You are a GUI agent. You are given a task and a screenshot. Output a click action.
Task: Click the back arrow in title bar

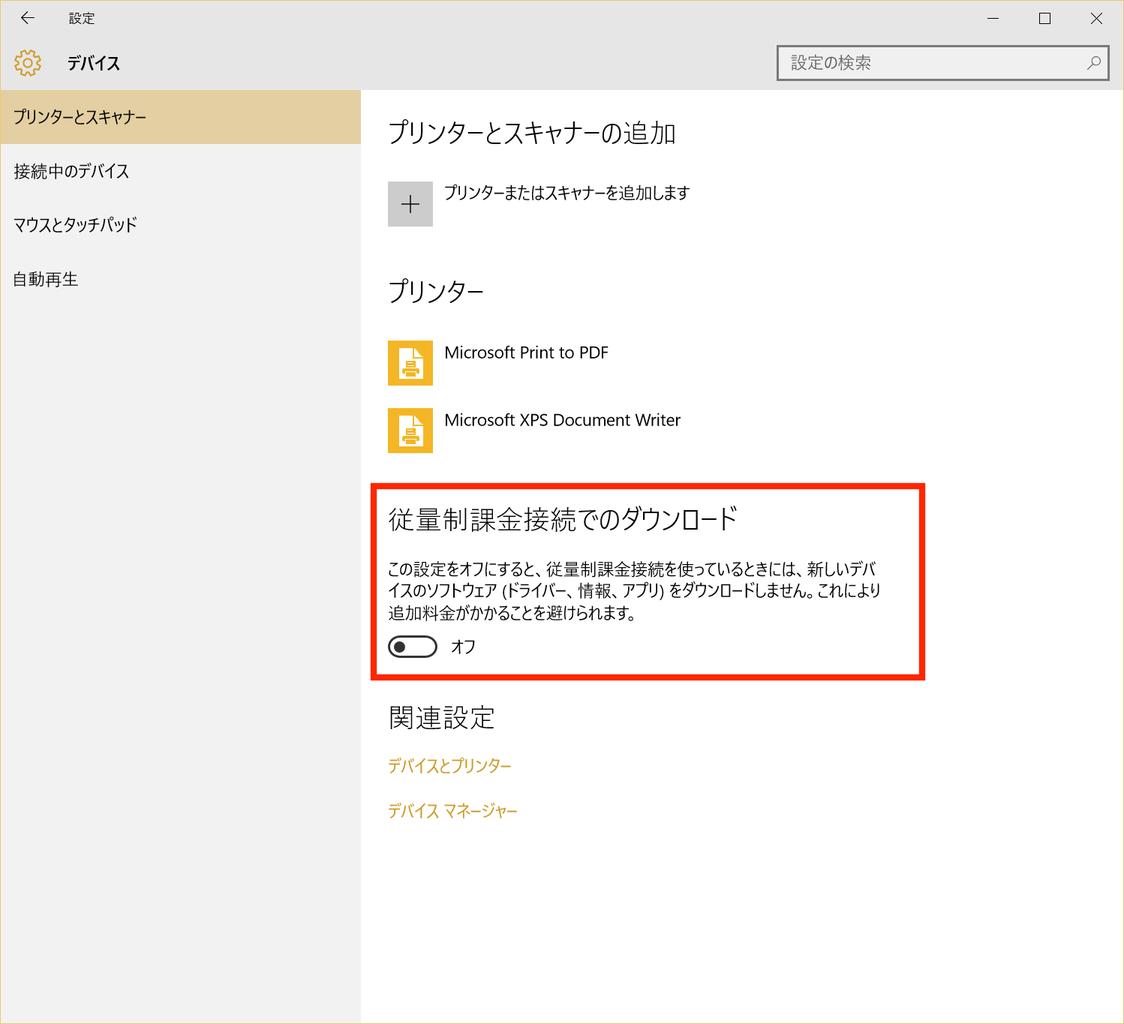point(28,18)
